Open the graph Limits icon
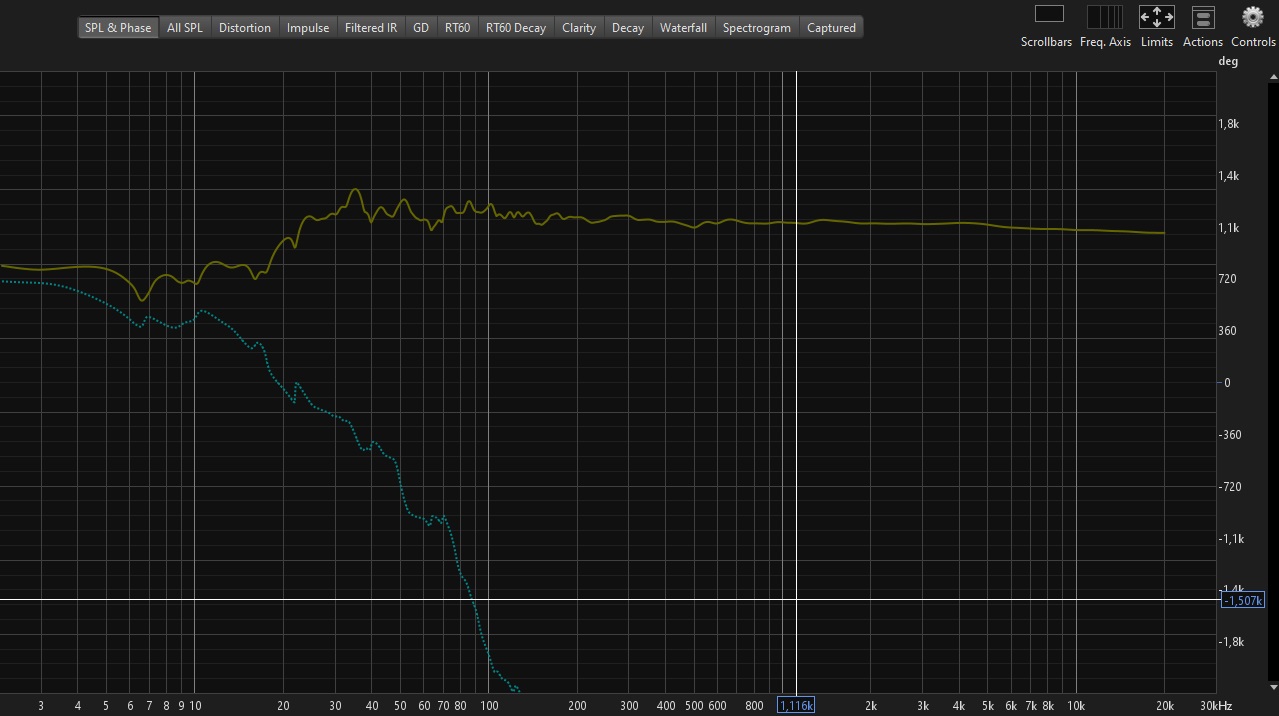1279x716 pixels. 1157,17
